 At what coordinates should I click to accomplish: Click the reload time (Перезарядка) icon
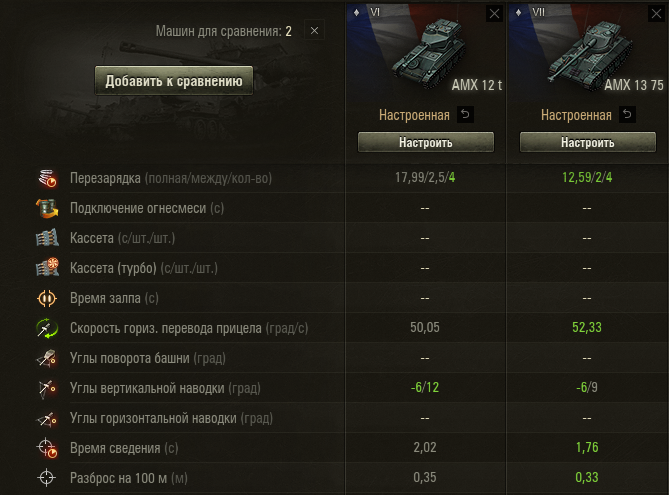click(x=47, y=178)
